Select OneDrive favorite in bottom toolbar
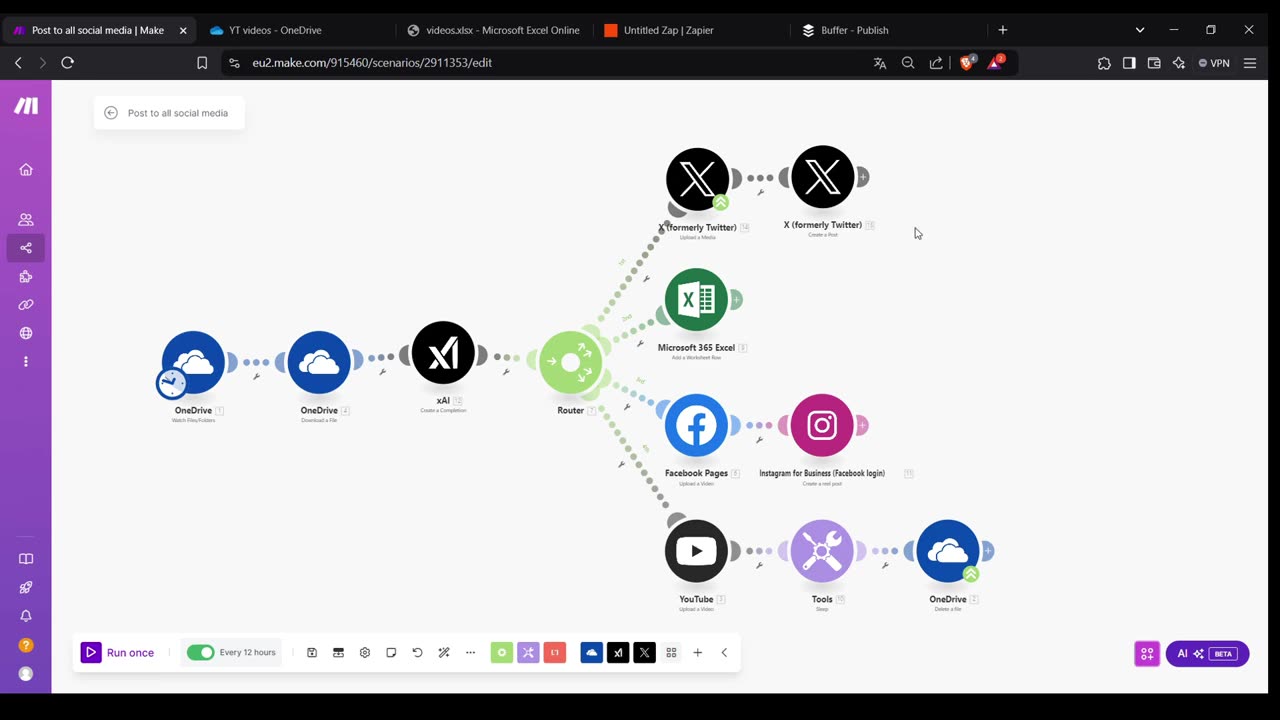1280x720 pixels. click(x=592, y=652)
